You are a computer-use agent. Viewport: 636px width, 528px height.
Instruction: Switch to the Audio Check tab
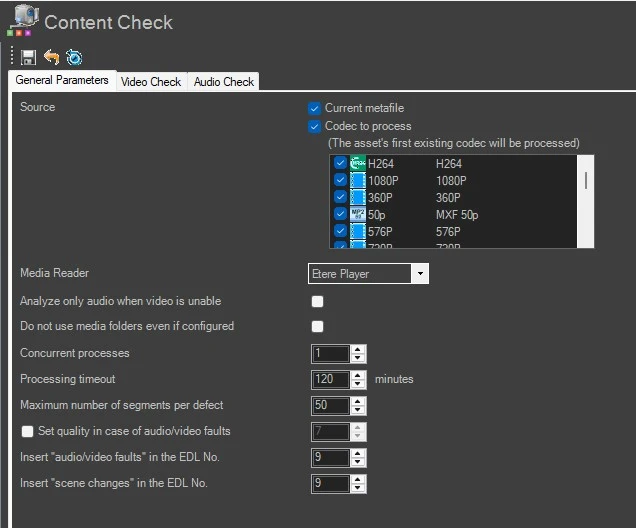[224, 82]
